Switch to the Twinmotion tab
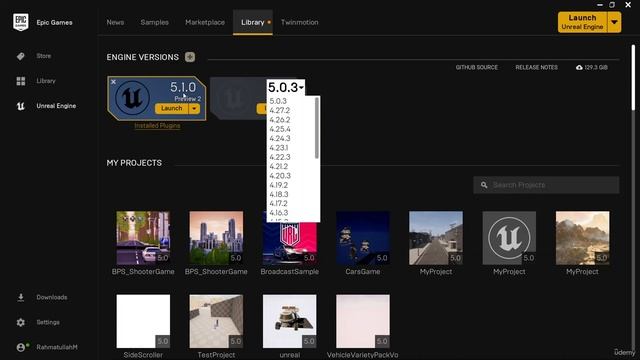The image size is (640, 360). (300, 22)
